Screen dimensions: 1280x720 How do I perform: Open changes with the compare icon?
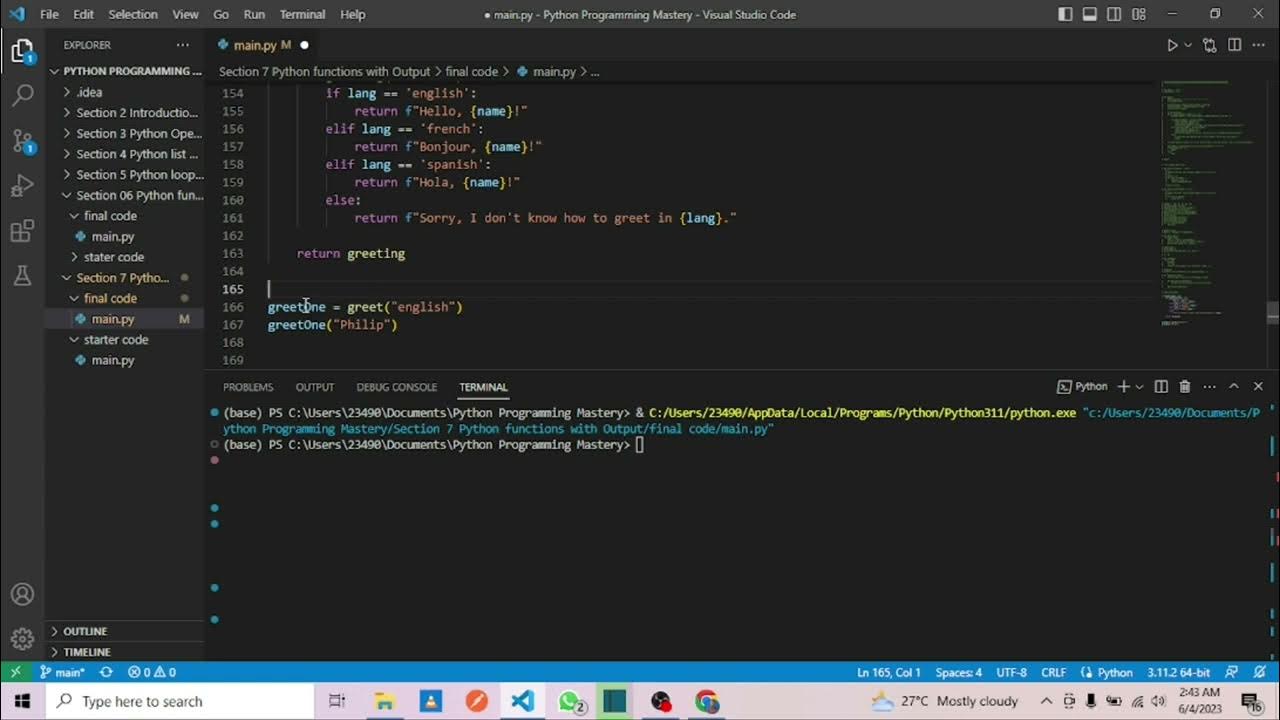(x=1210, y=45)
